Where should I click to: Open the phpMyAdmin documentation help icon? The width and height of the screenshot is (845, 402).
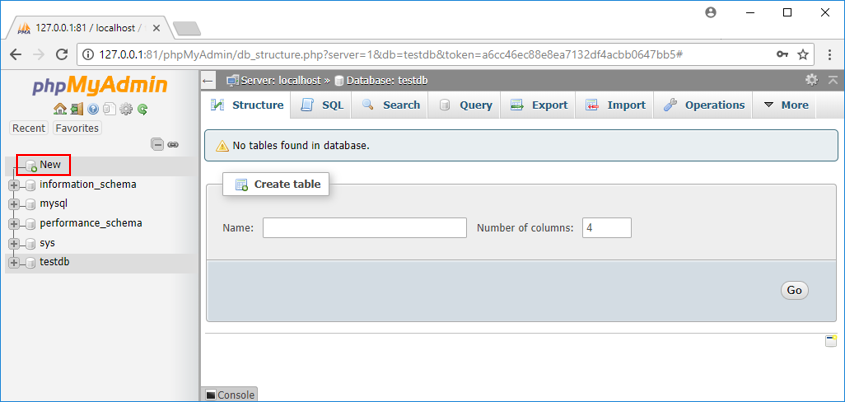click(93, 109)
